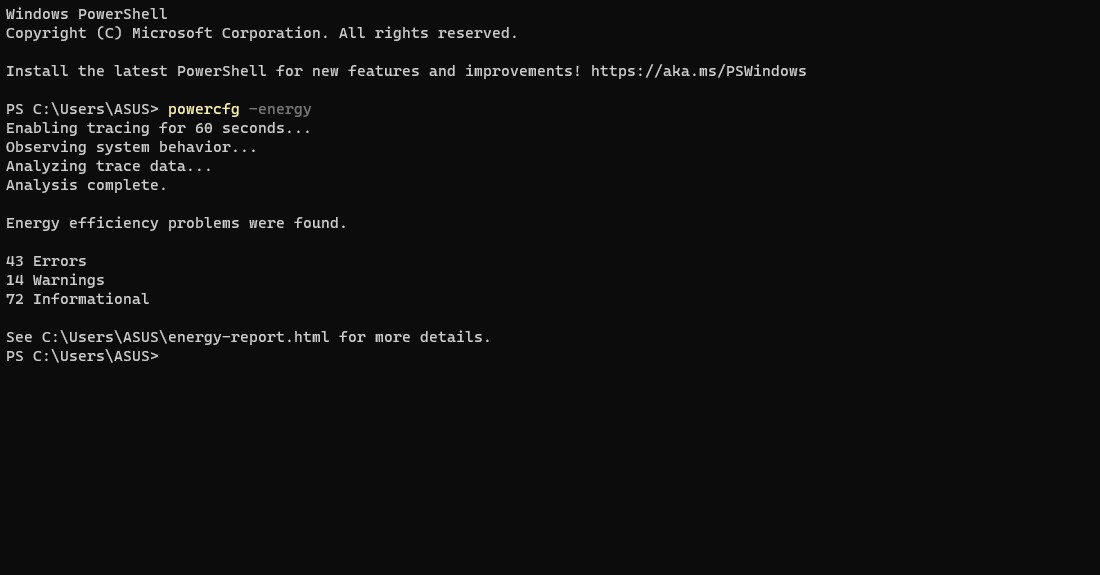The height and width of the screenshot is (575, 1100).
Task: Click the "Analyzing trace data" line
Action: pos(109,166)
